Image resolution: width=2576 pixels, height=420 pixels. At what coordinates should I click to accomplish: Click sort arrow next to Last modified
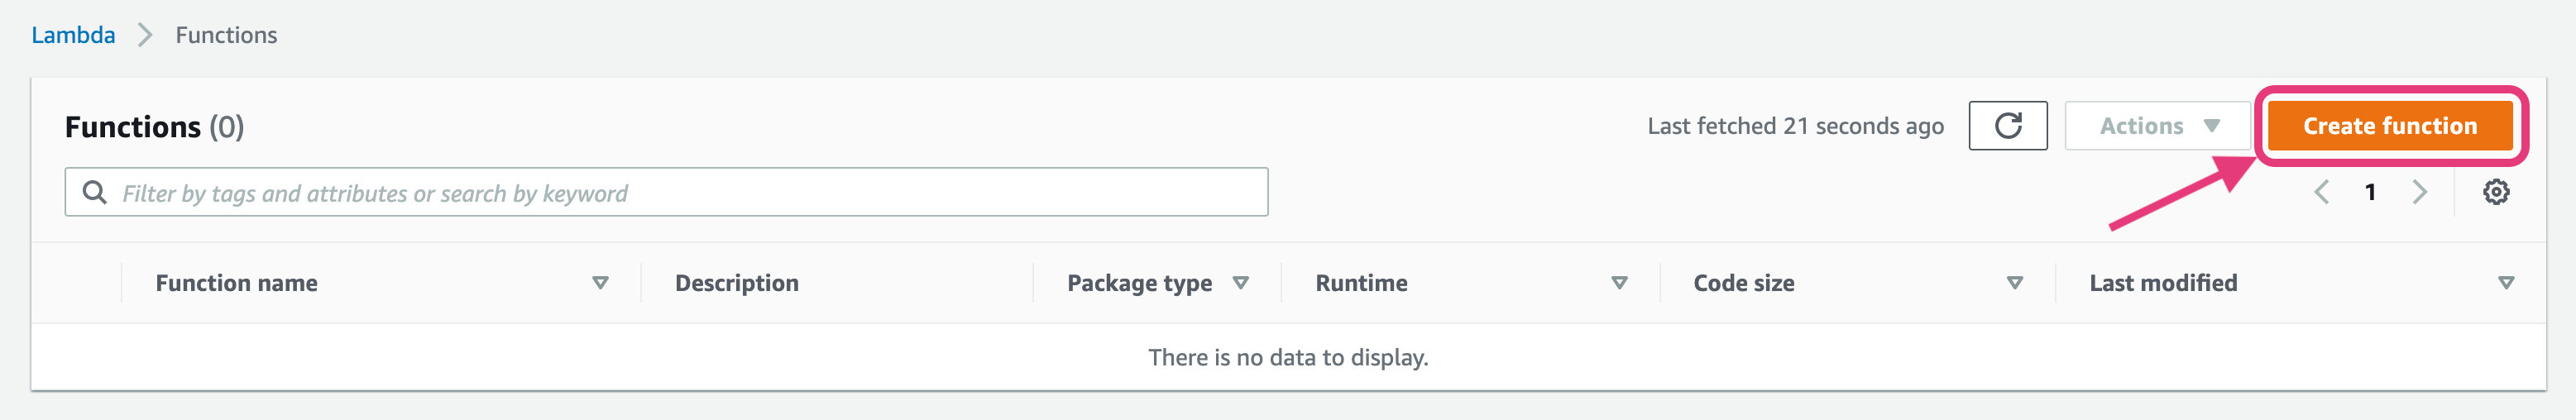point(2505,283)
